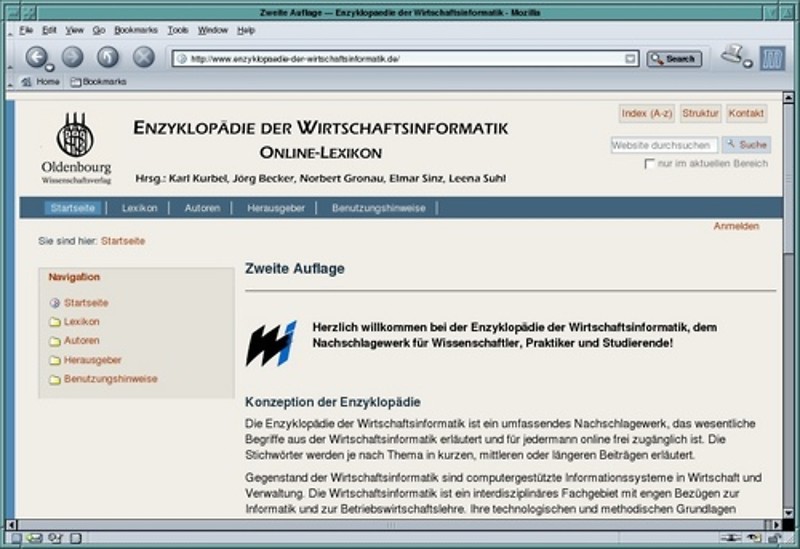The height and width of the screenshot is (549, 800).
Task: Open the Print button dropdown arrow
Action: tap(747, 64)
